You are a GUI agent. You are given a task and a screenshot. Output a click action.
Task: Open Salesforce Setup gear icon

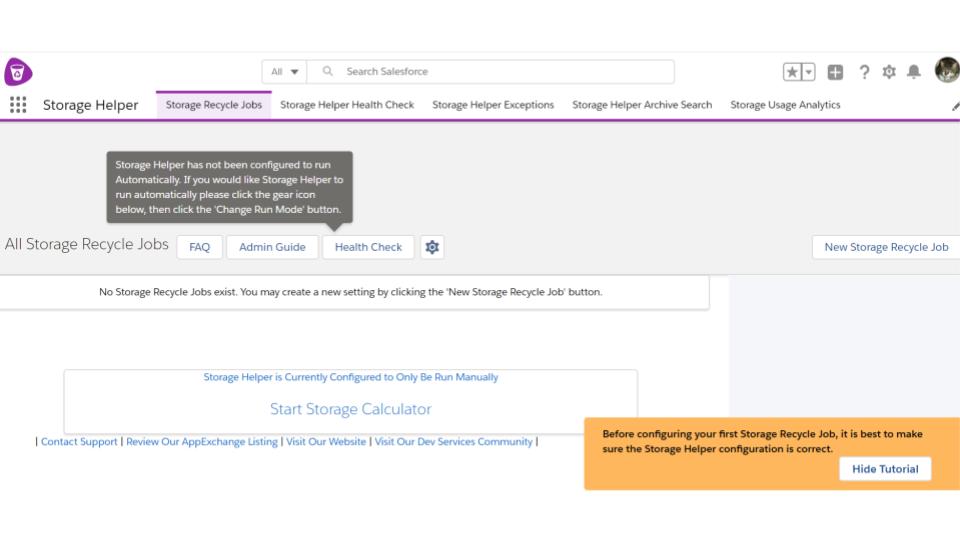[889, 72]
